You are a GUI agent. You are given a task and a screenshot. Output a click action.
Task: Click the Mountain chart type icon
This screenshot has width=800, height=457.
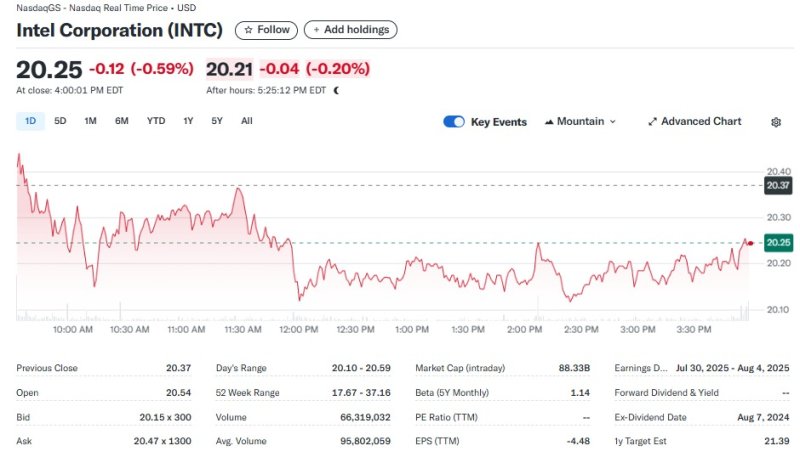[549, 122]
